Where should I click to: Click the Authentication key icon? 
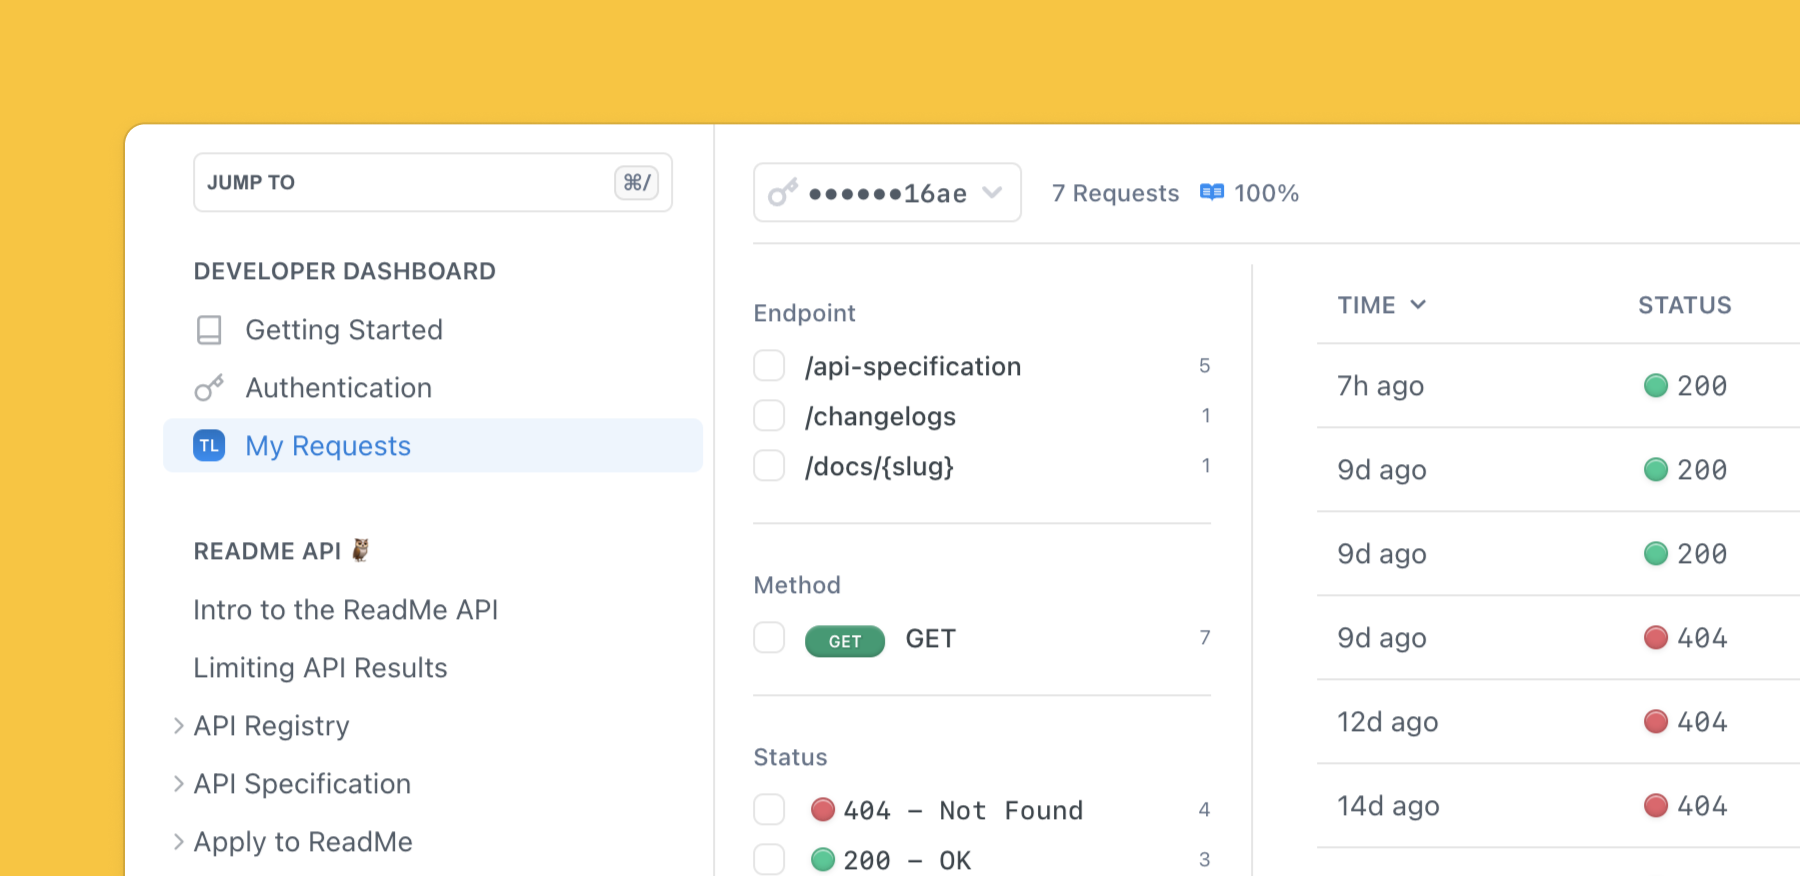click(209, 388)
